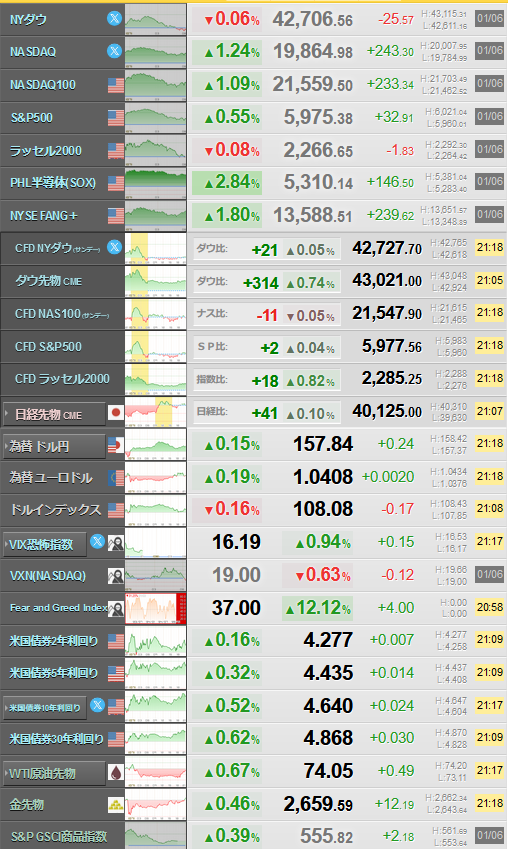509x849 pixels.
Task: Click the X share icon next to VIX恐怖指数
Action: (97, 541)
